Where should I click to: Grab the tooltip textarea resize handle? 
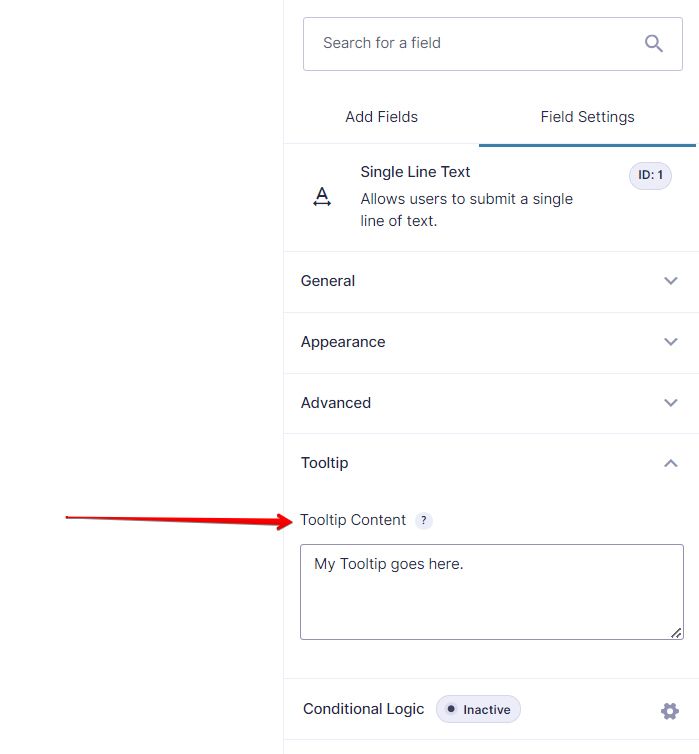click(x=677, y=632)
